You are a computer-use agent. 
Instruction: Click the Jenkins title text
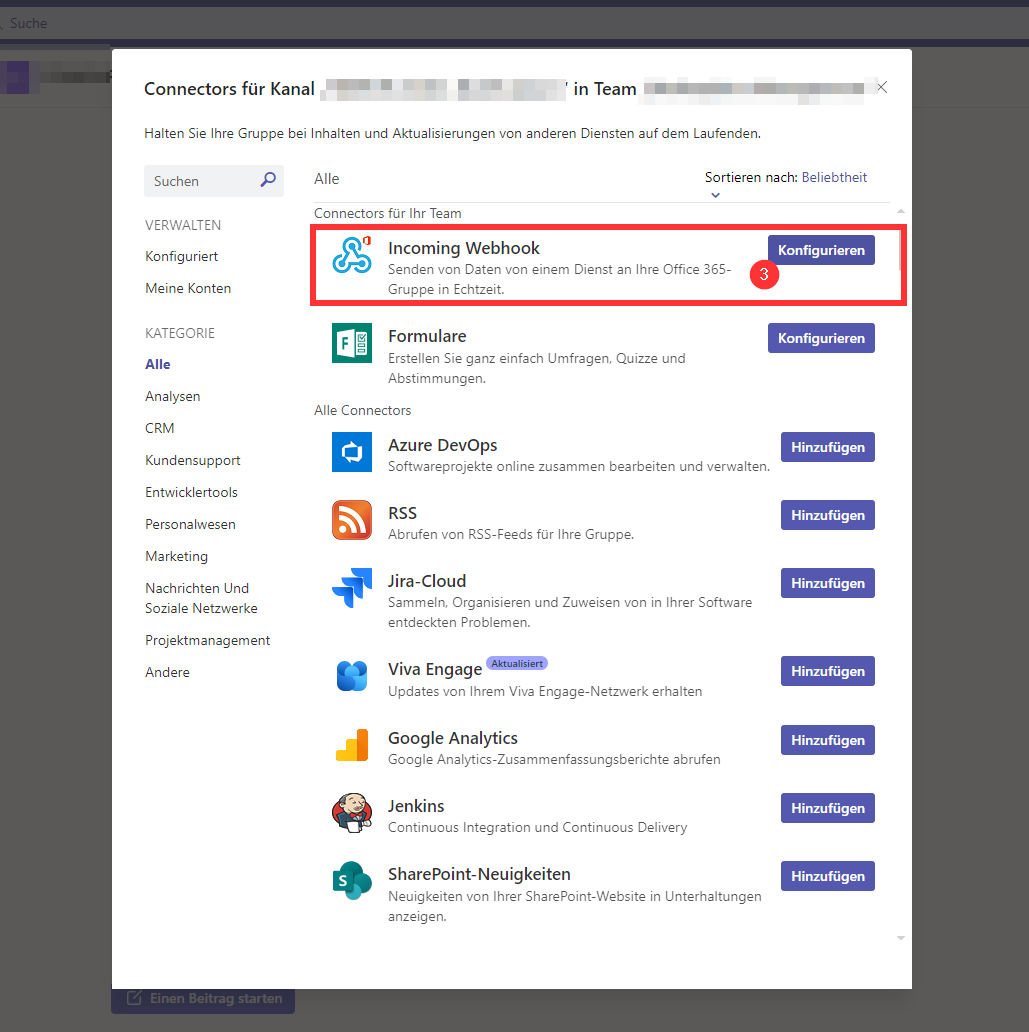pos(416,806)
